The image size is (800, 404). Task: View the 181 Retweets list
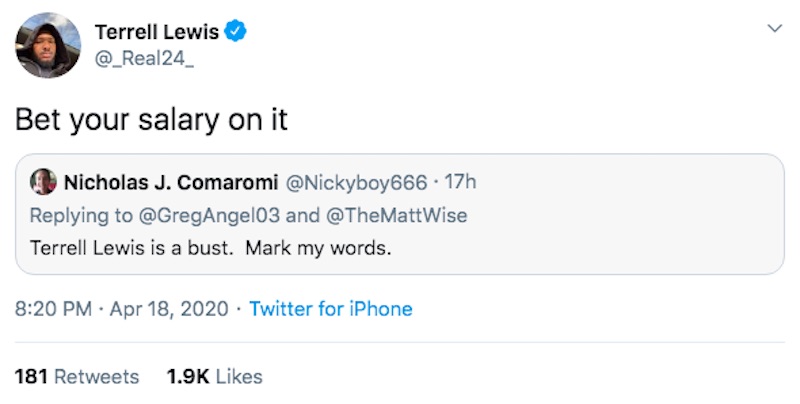click(x=77, y=376)
